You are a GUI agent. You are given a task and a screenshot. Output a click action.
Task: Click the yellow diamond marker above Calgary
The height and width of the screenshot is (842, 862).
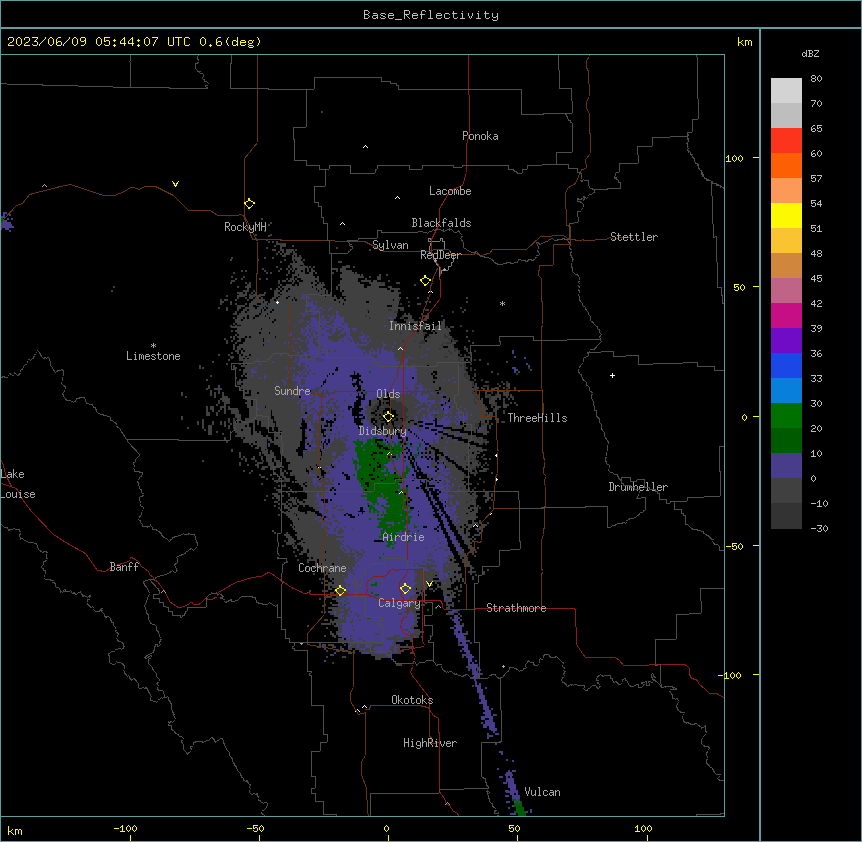pyautogui.click(x=405, y=589)
